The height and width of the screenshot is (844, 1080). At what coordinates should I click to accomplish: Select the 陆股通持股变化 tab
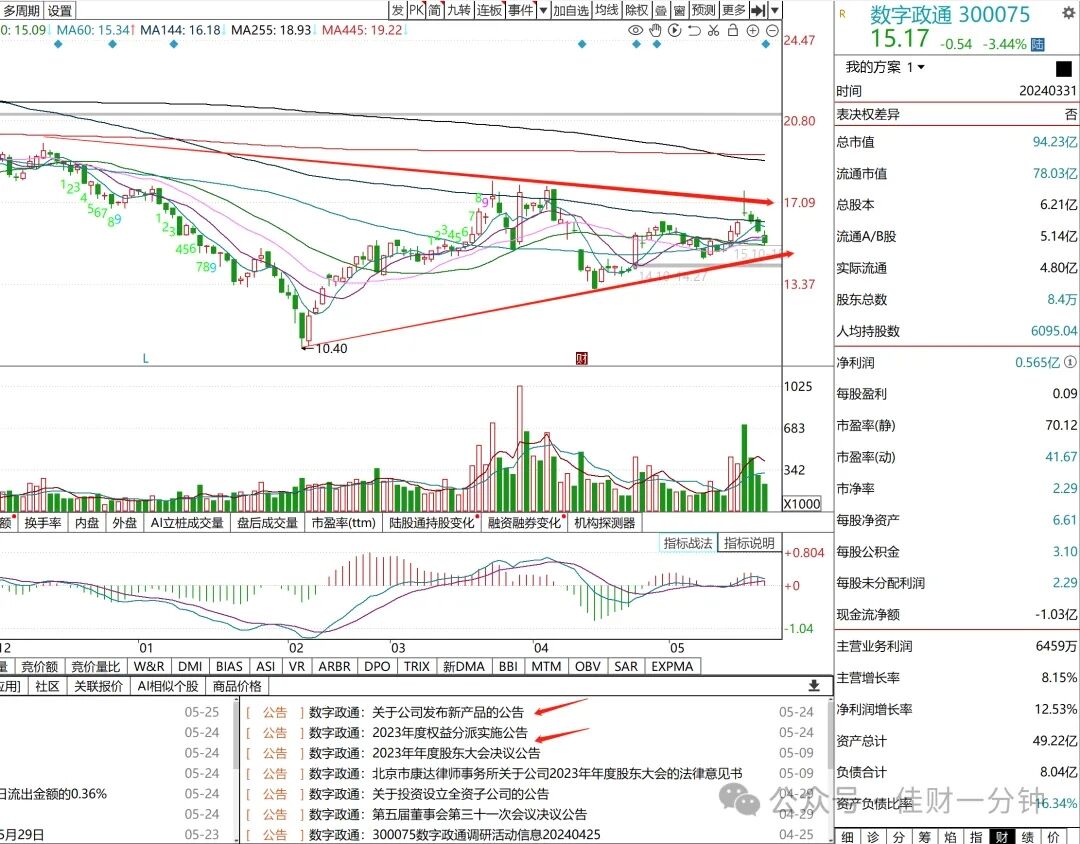click(x=432, y=523)
